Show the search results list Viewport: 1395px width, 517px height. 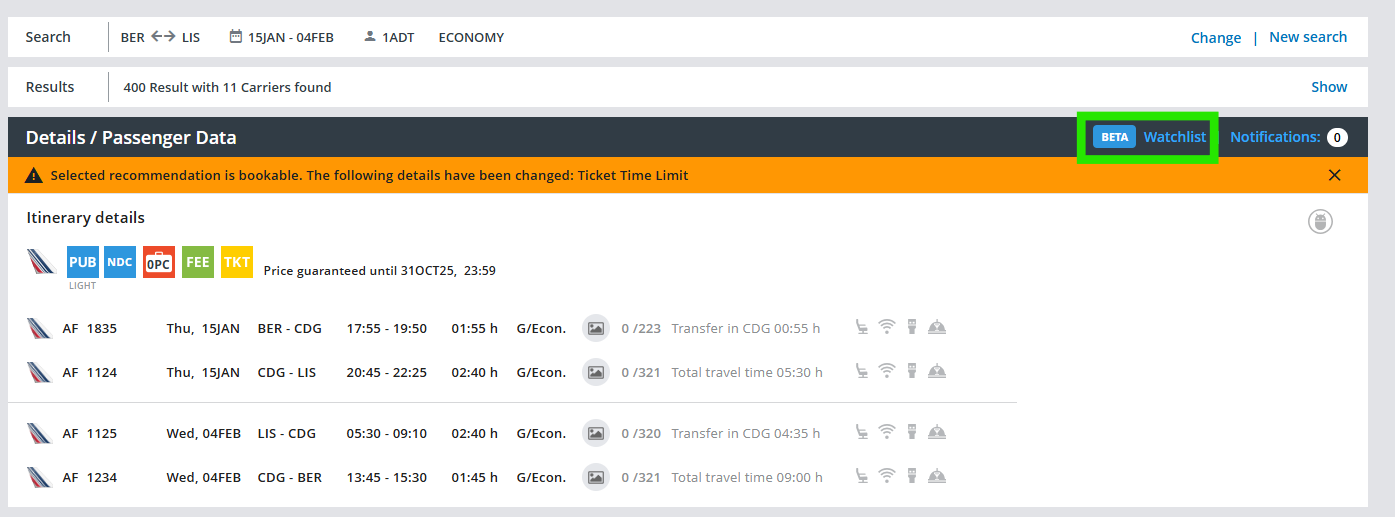tap(1329, 87)
